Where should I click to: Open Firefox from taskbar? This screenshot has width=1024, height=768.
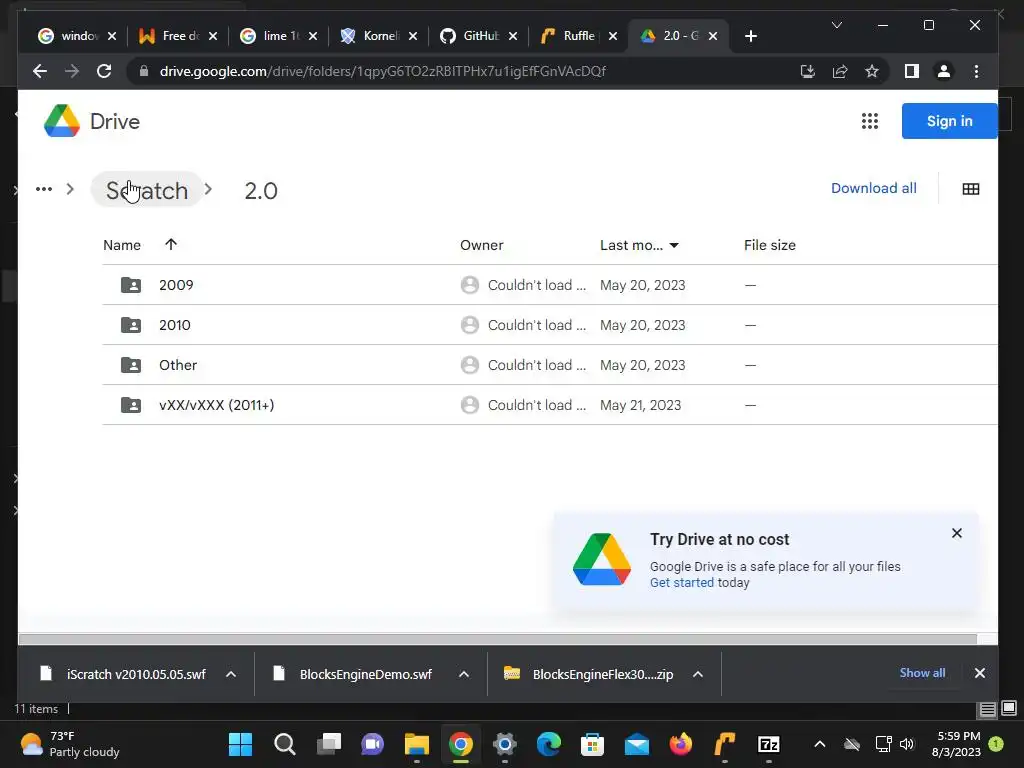coord(680,744)
